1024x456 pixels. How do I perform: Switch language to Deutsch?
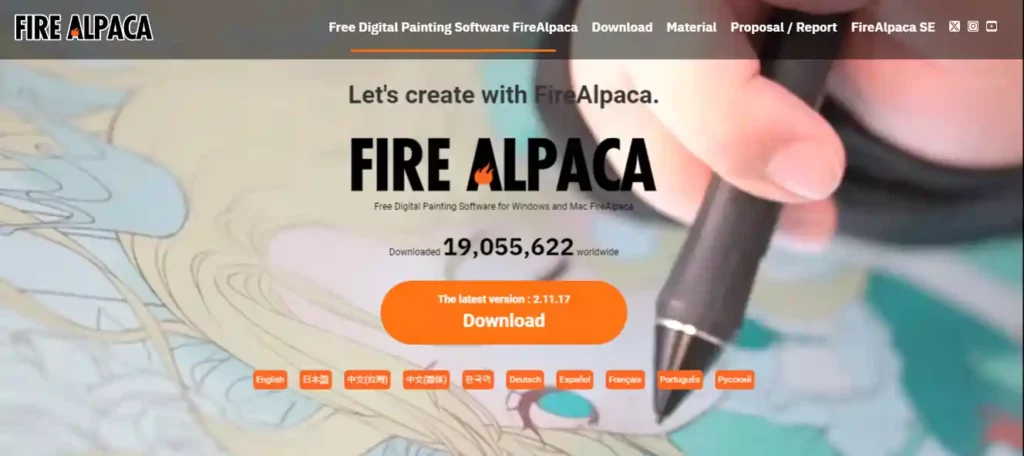tap(525, 380)
